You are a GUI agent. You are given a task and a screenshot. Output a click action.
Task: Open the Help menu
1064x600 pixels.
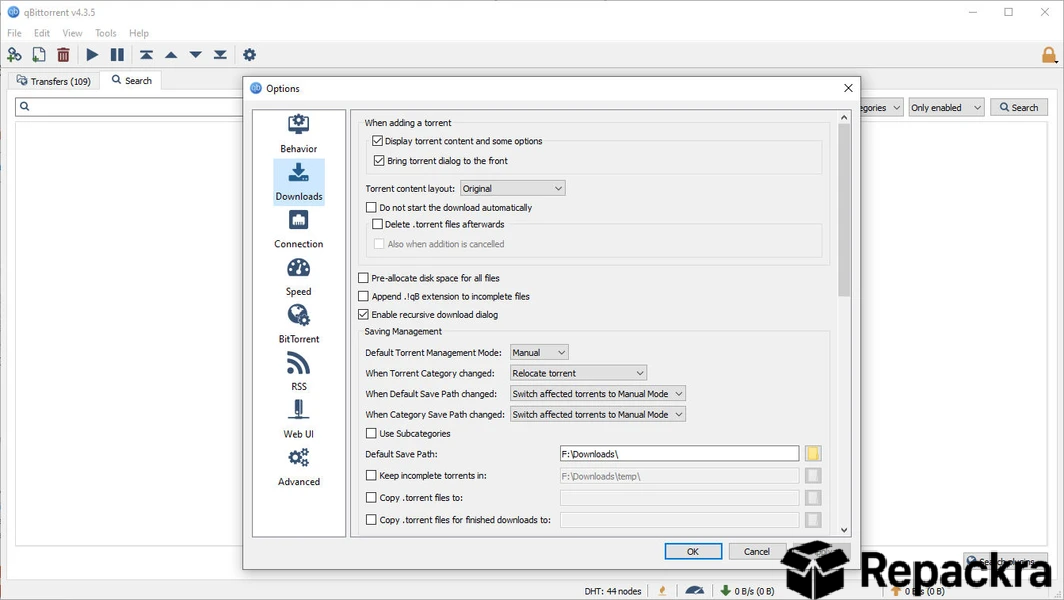(138, 33)
